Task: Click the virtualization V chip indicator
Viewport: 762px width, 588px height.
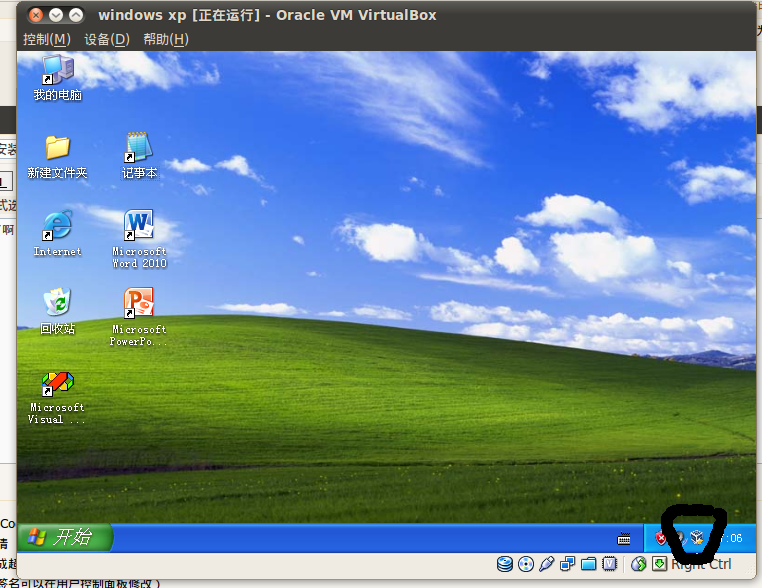Action: (609, 564)
